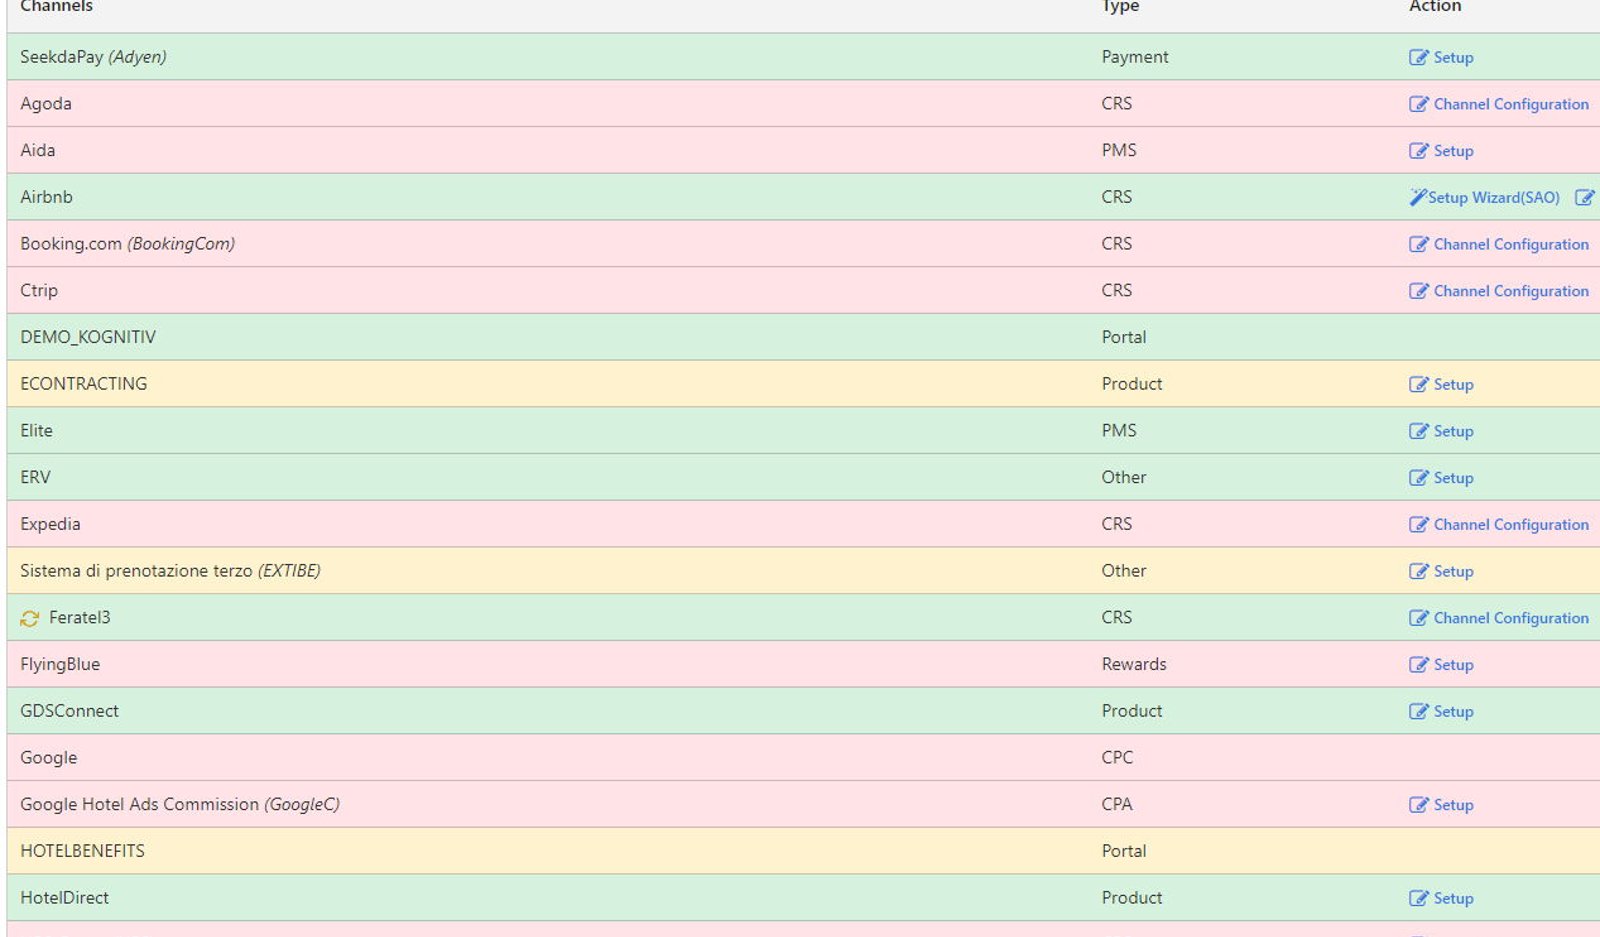Click the Rewards type cell for FlyingBlue
The height and width of the screenshot is (937, 1600).
coord(1134,664)
